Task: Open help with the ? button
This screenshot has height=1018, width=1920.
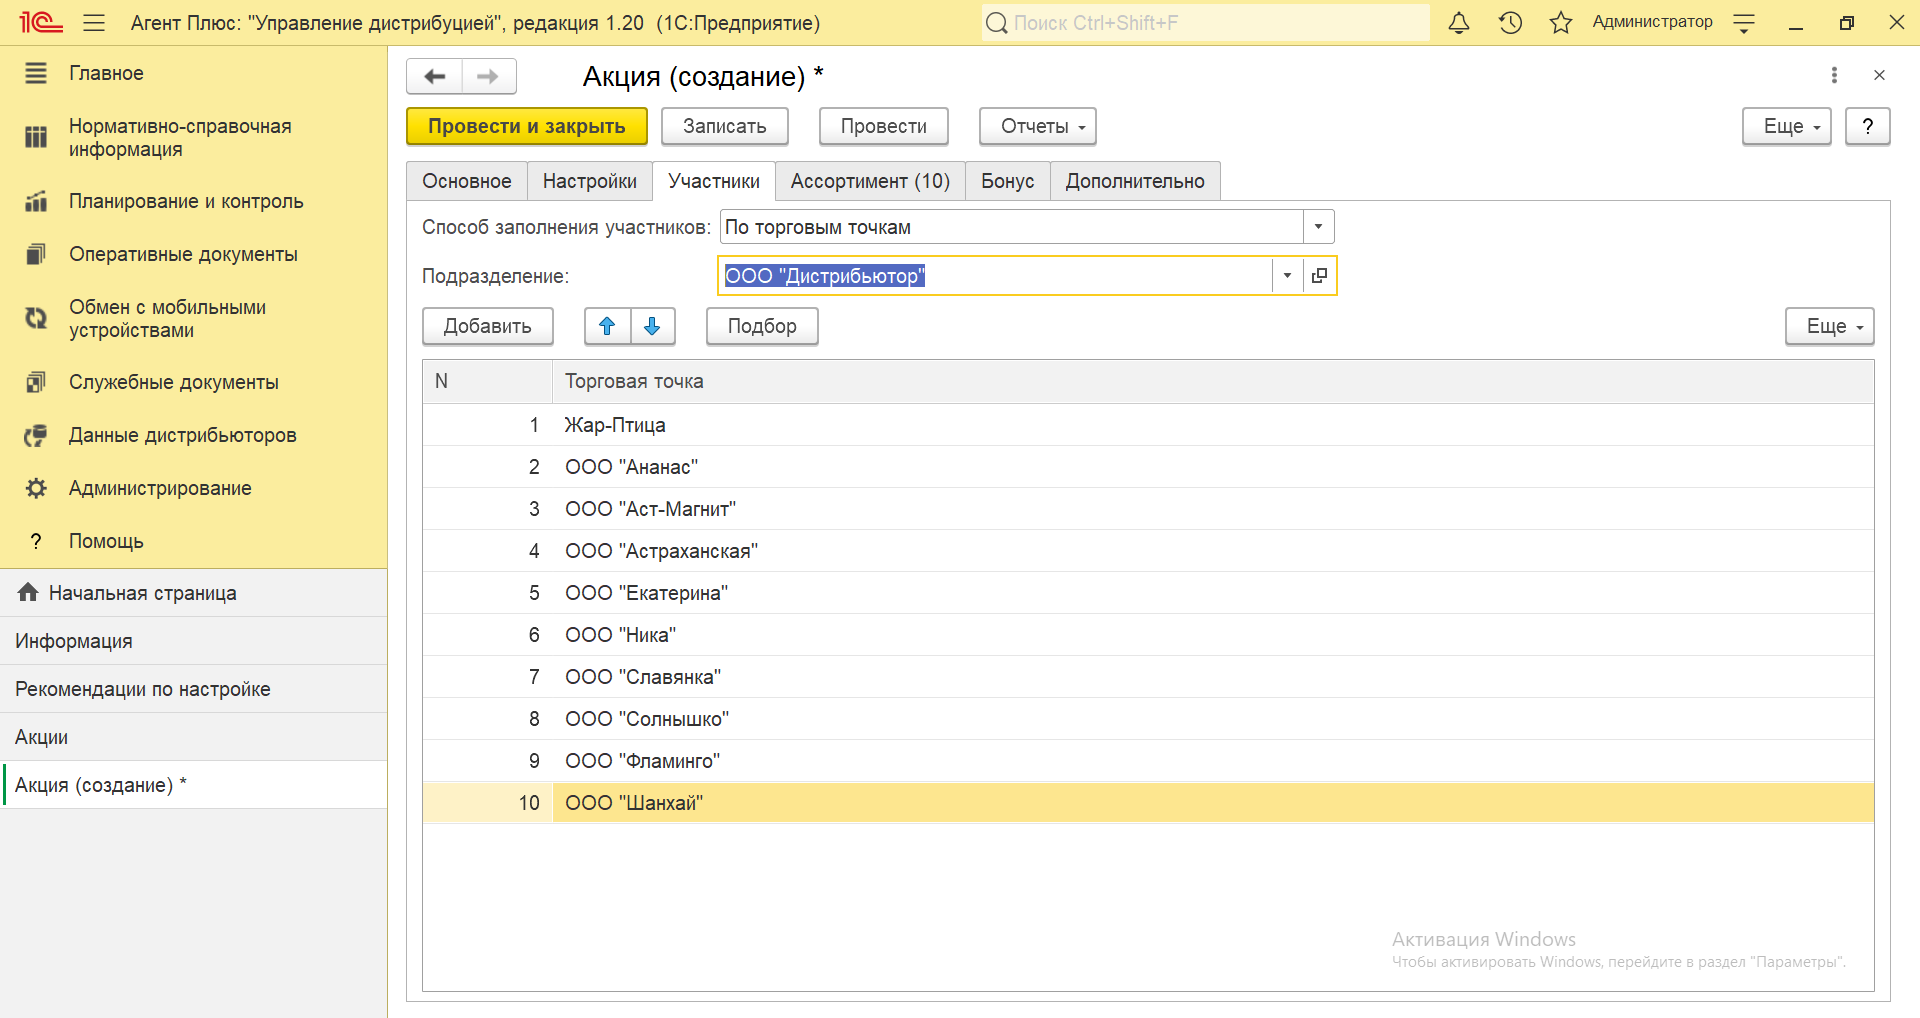Action: pyautogui.click(x=1867, y=126)
